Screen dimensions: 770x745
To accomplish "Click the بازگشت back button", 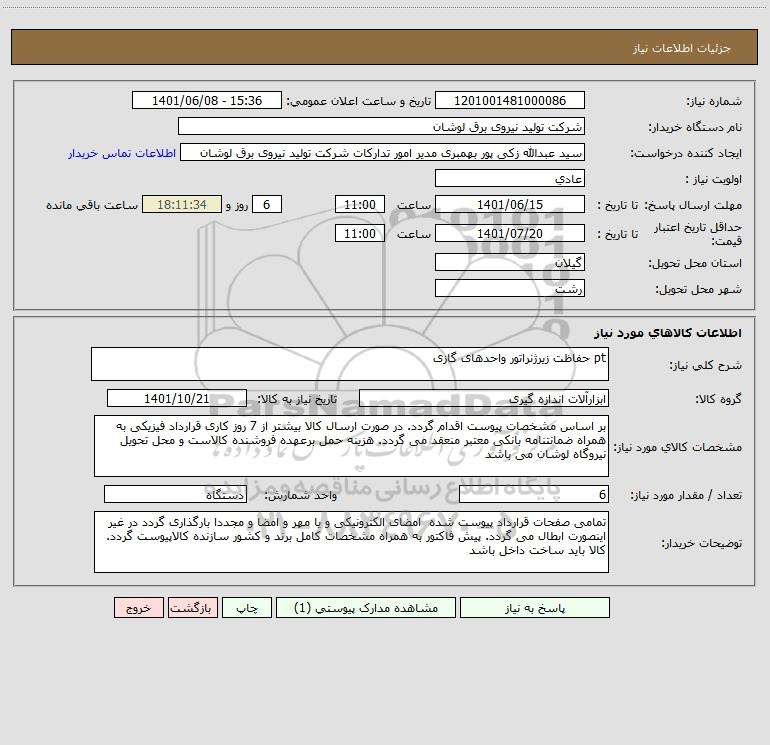I will pos(192,607).
